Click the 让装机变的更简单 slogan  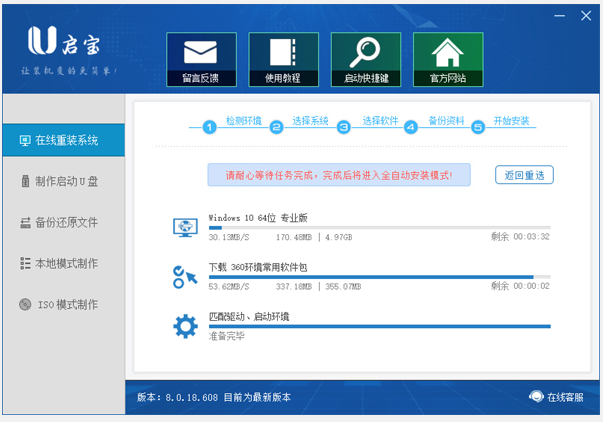pos(69,71)
